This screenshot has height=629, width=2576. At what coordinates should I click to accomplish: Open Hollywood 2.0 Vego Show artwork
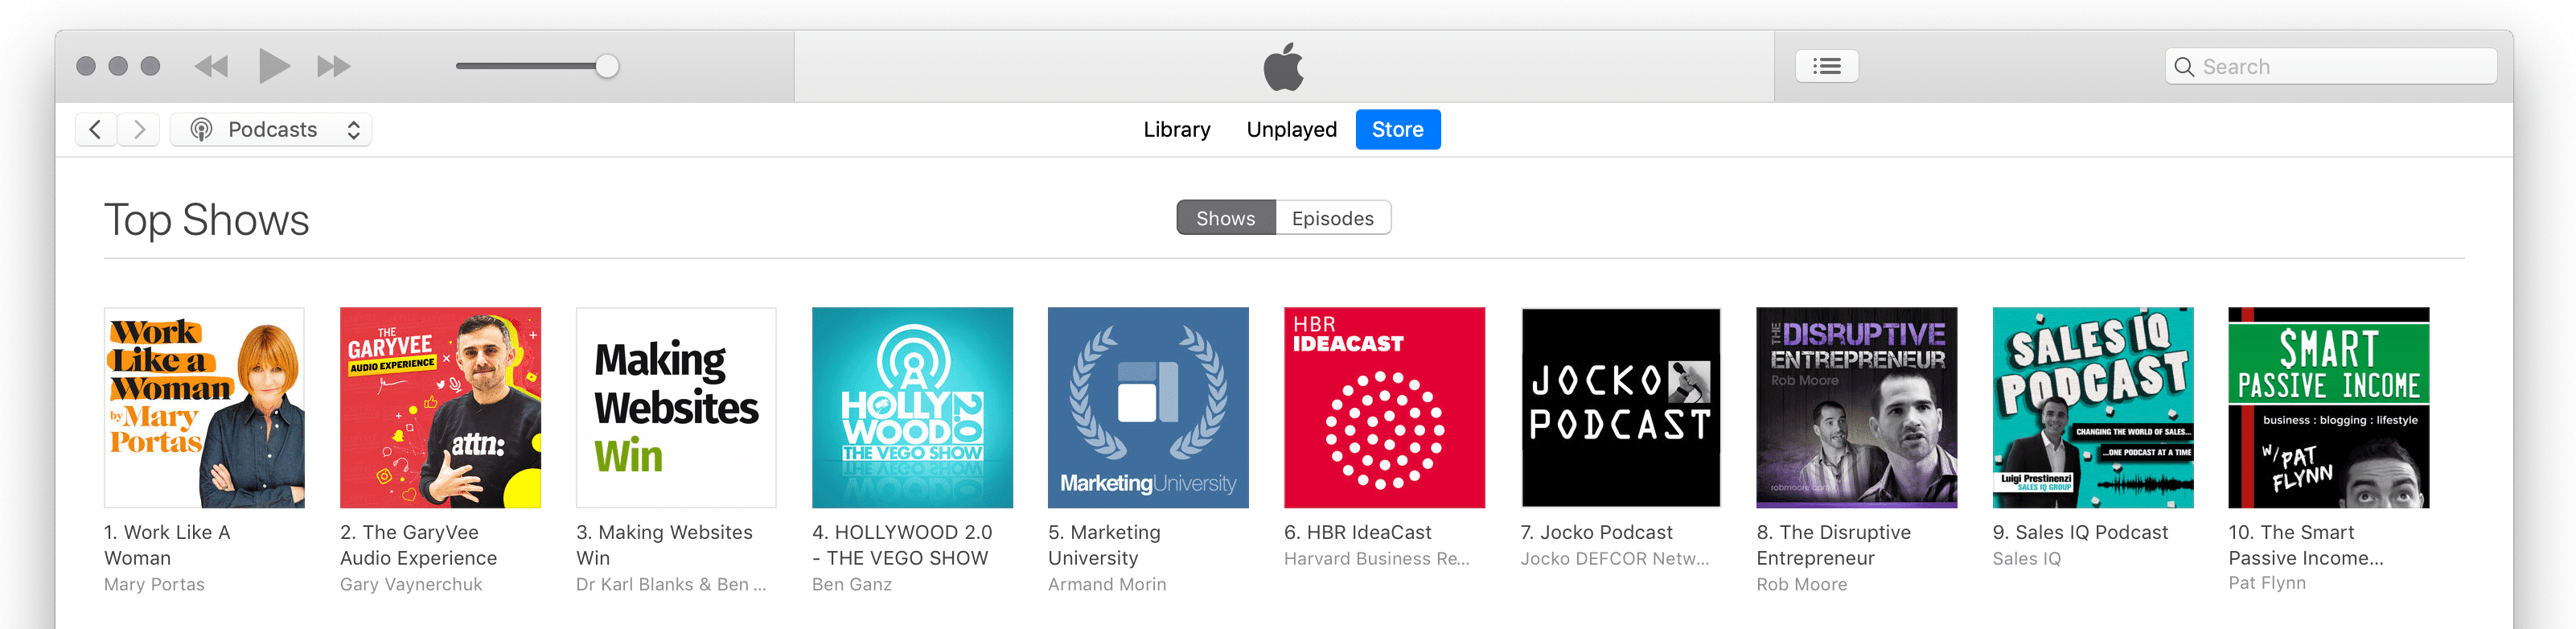point(912,407)
